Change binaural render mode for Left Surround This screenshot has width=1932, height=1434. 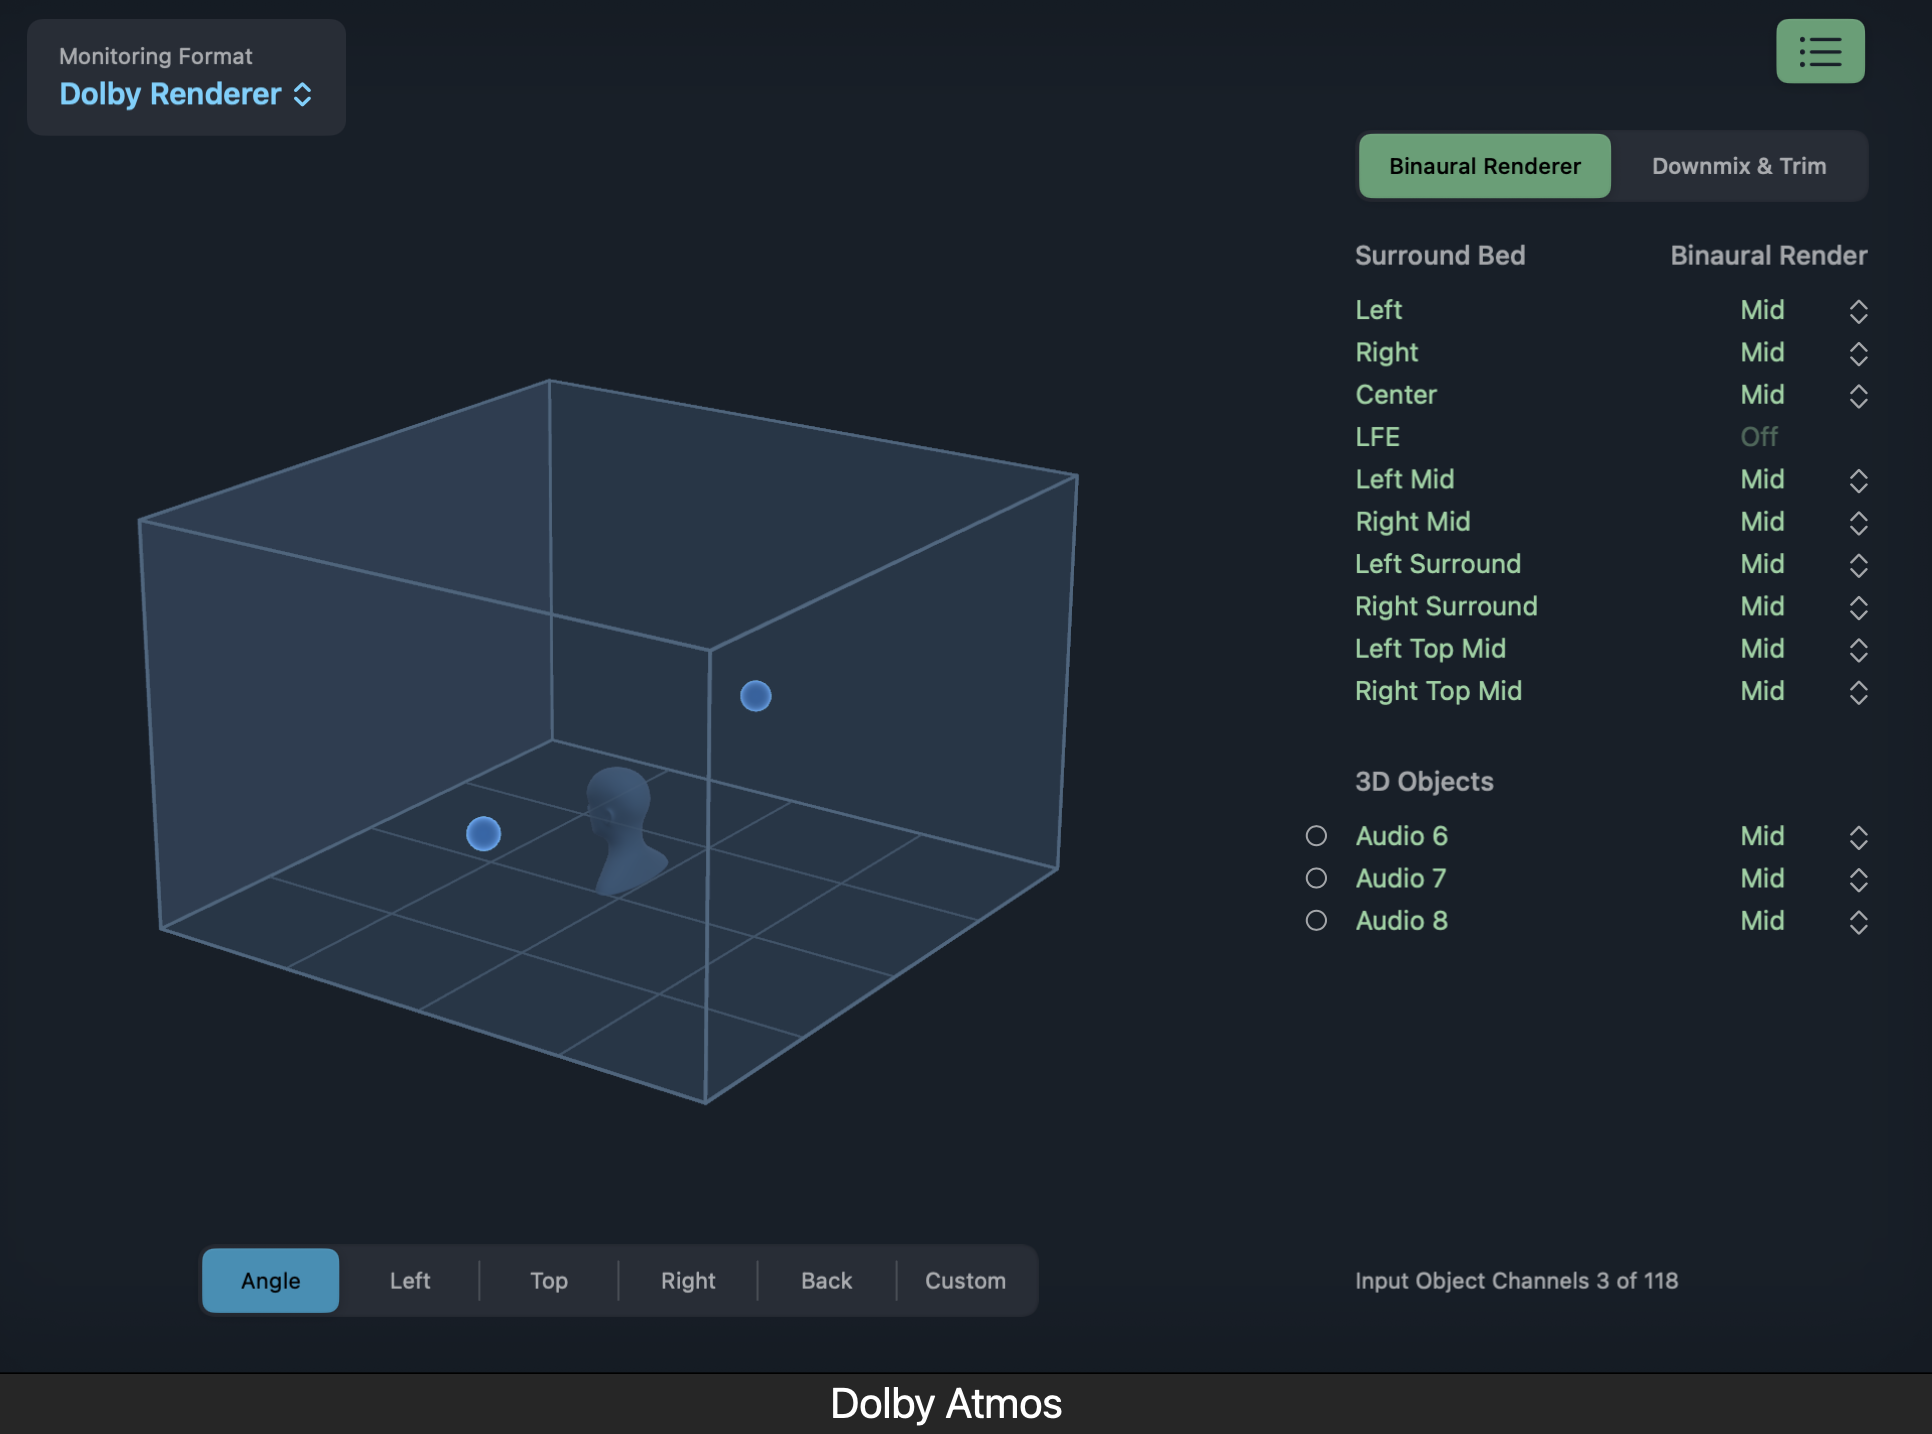tap(1858, 565)
